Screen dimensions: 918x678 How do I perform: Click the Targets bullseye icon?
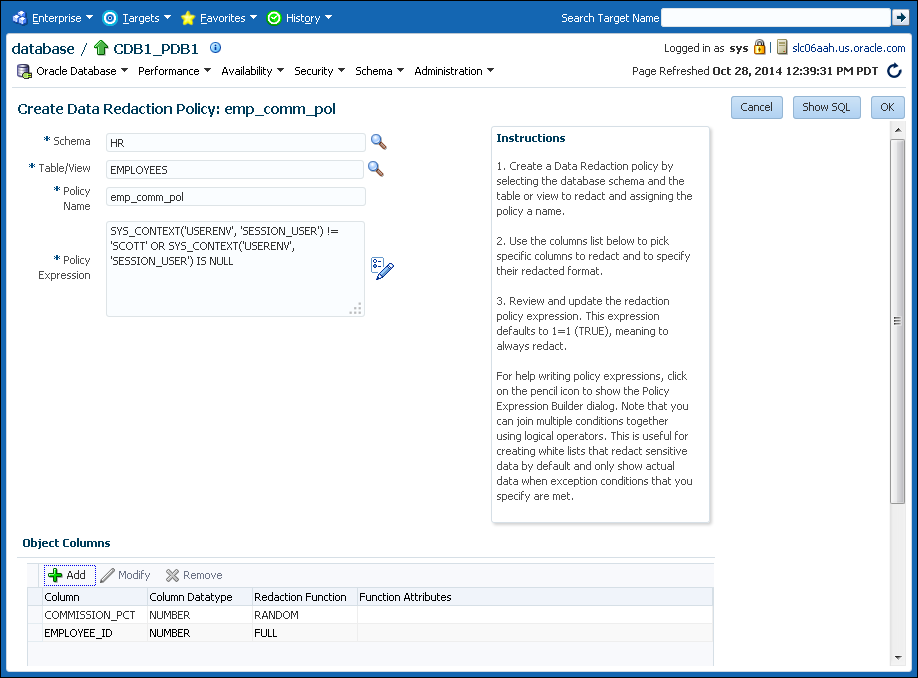point(109,18)
